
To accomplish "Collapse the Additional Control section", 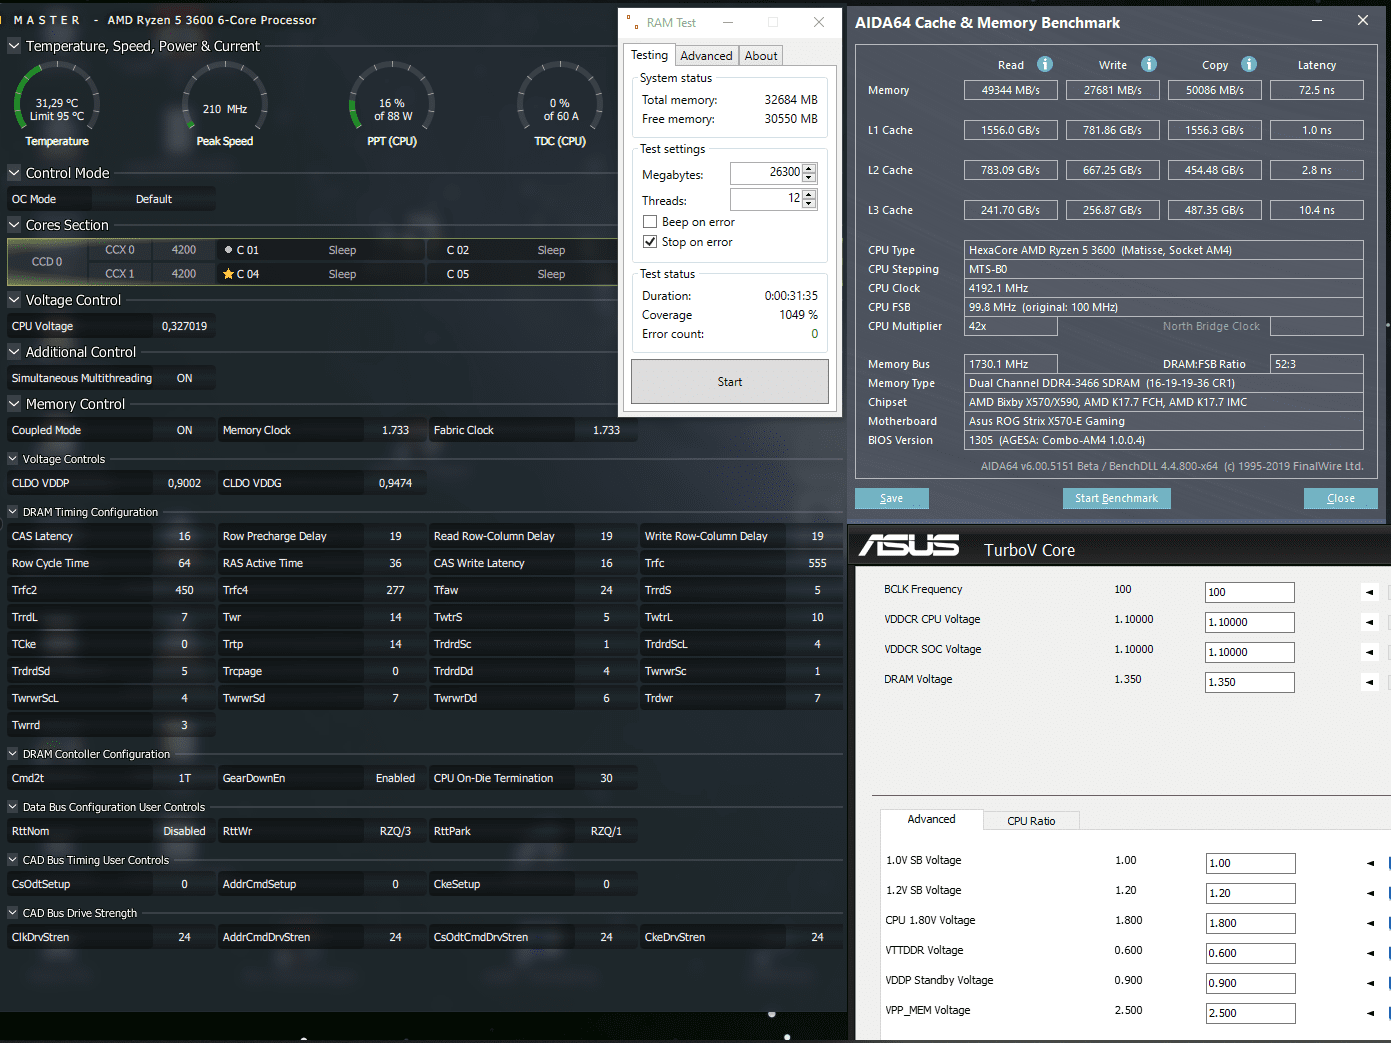I will click(x=14, y=352).
